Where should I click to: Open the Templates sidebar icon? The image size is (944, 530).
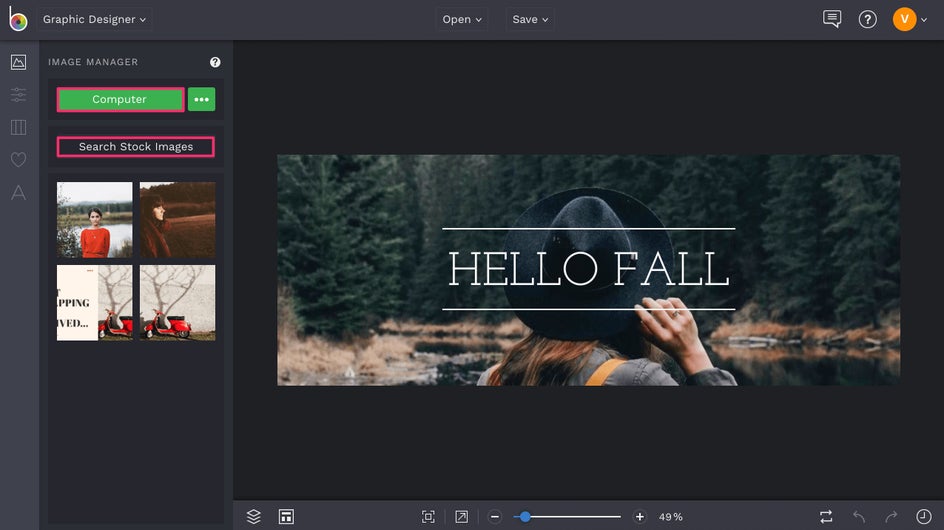(x=18, y=127)
